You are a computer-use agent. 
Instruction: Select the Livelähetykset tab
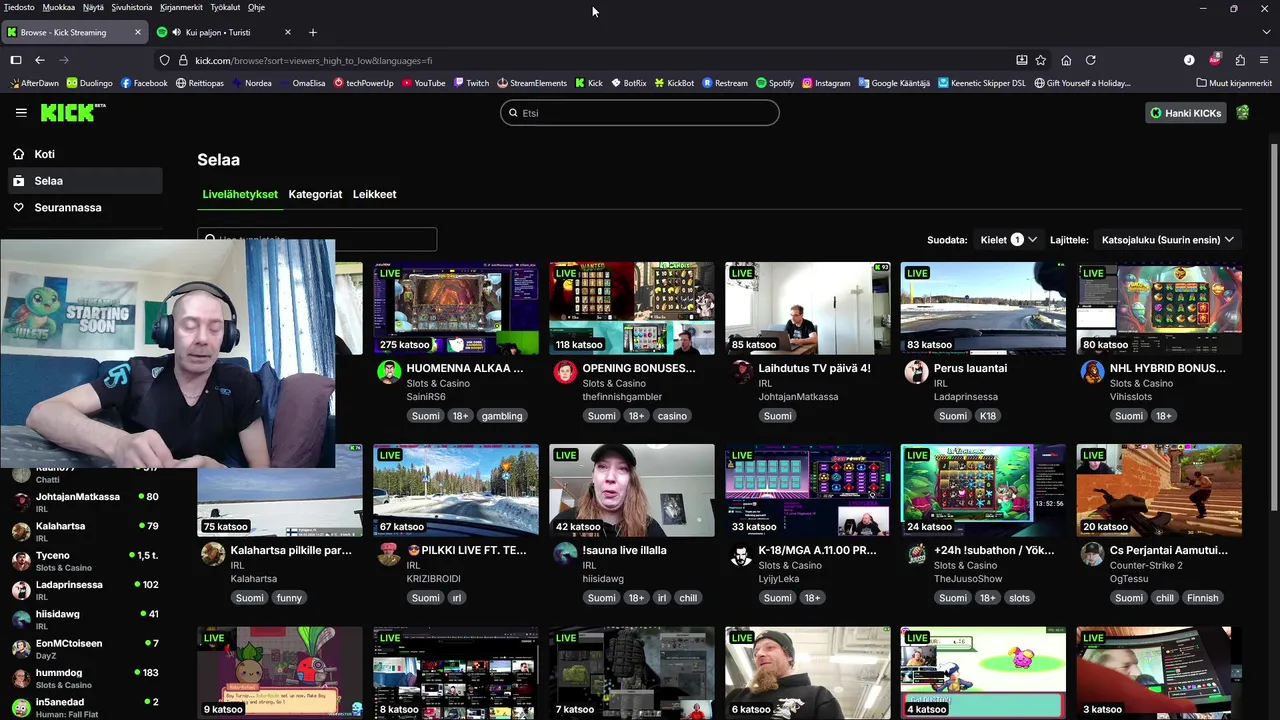[240, 194]
